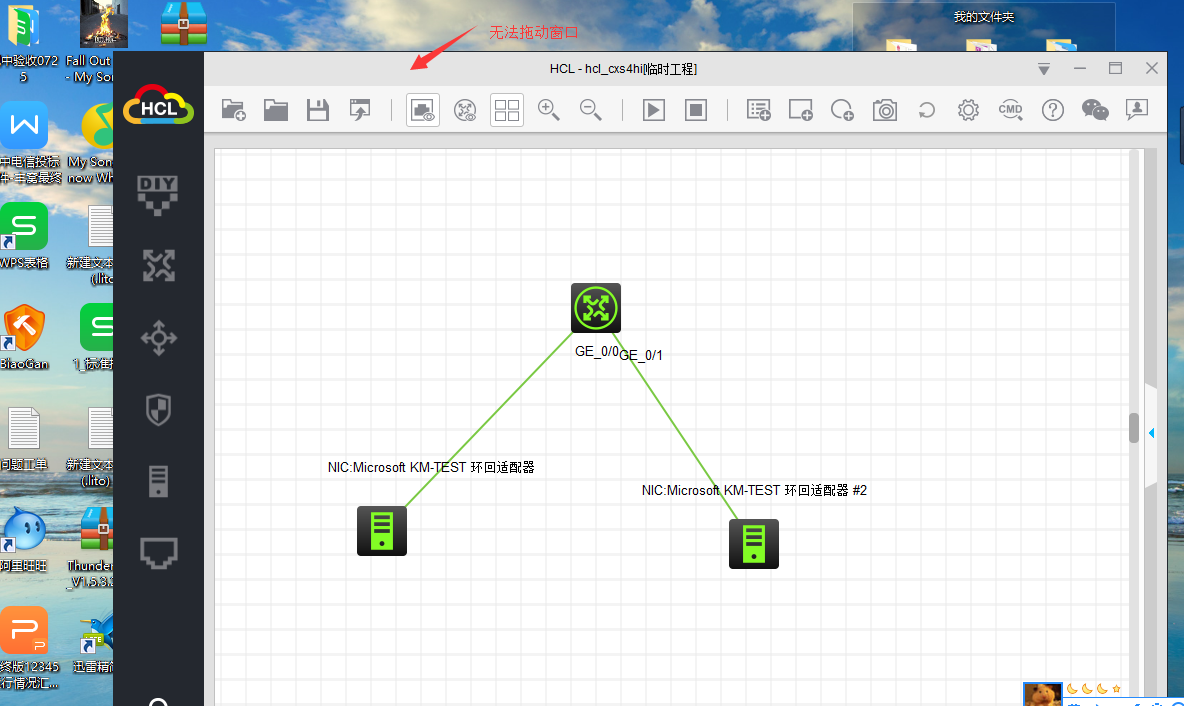Open the 阿里旺旺 desktop shortcut

24,539
